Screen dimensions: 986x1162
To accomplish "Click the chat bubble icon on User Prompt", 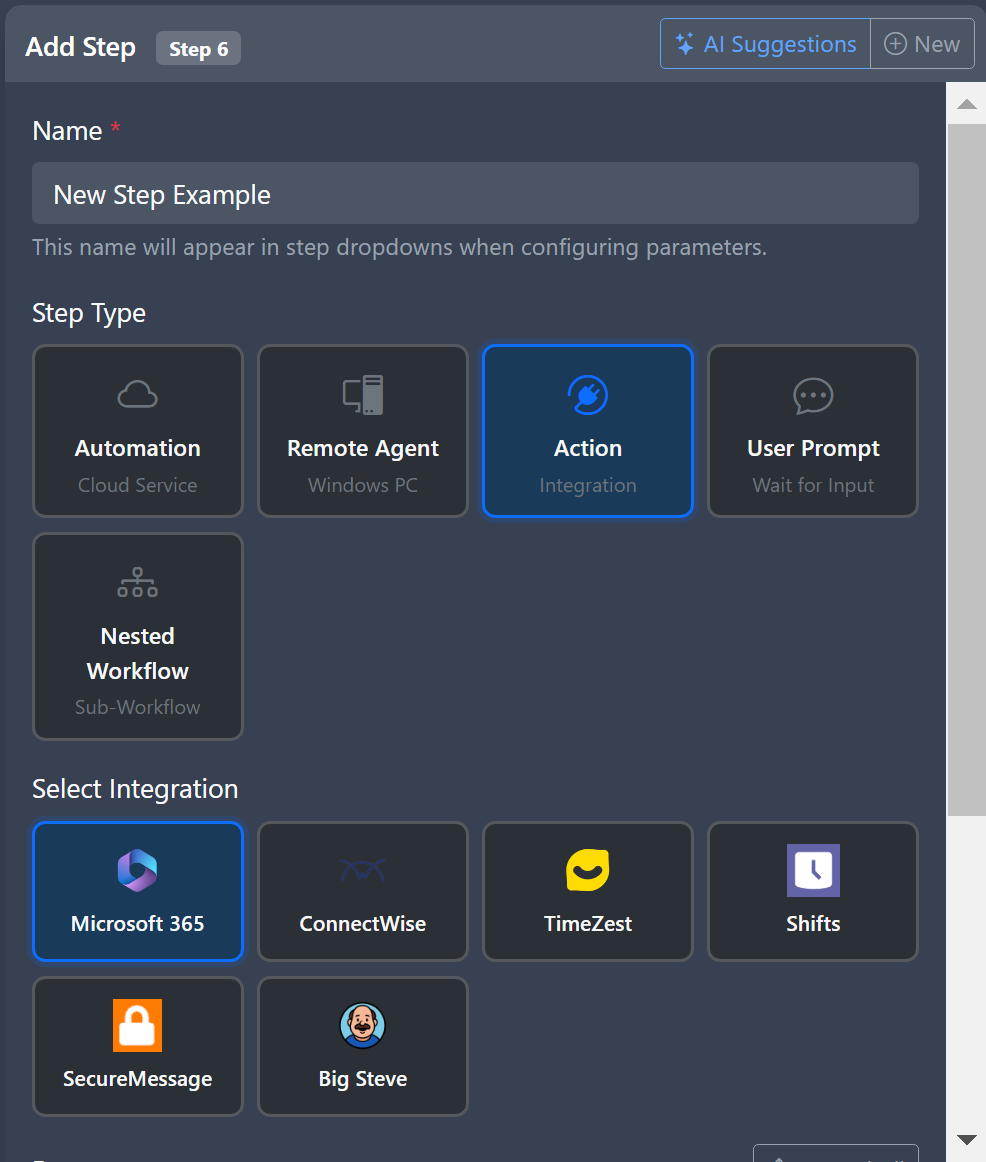I will (x=813, y=396).
